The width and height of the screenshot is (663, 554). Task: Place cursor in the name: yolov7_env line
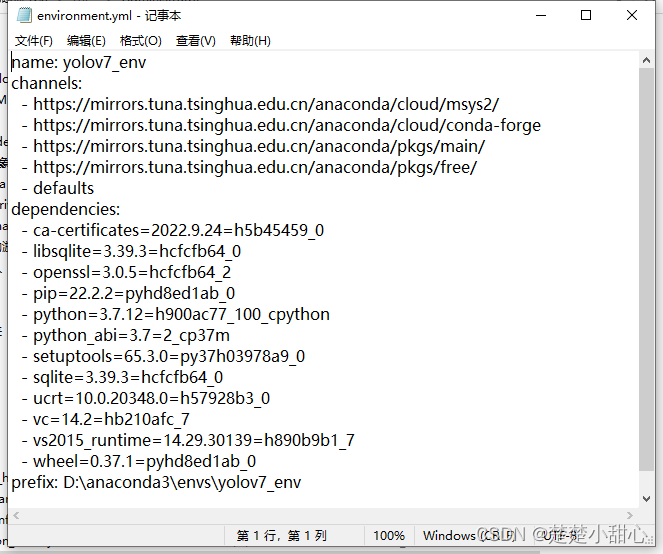tap(79, 62)
